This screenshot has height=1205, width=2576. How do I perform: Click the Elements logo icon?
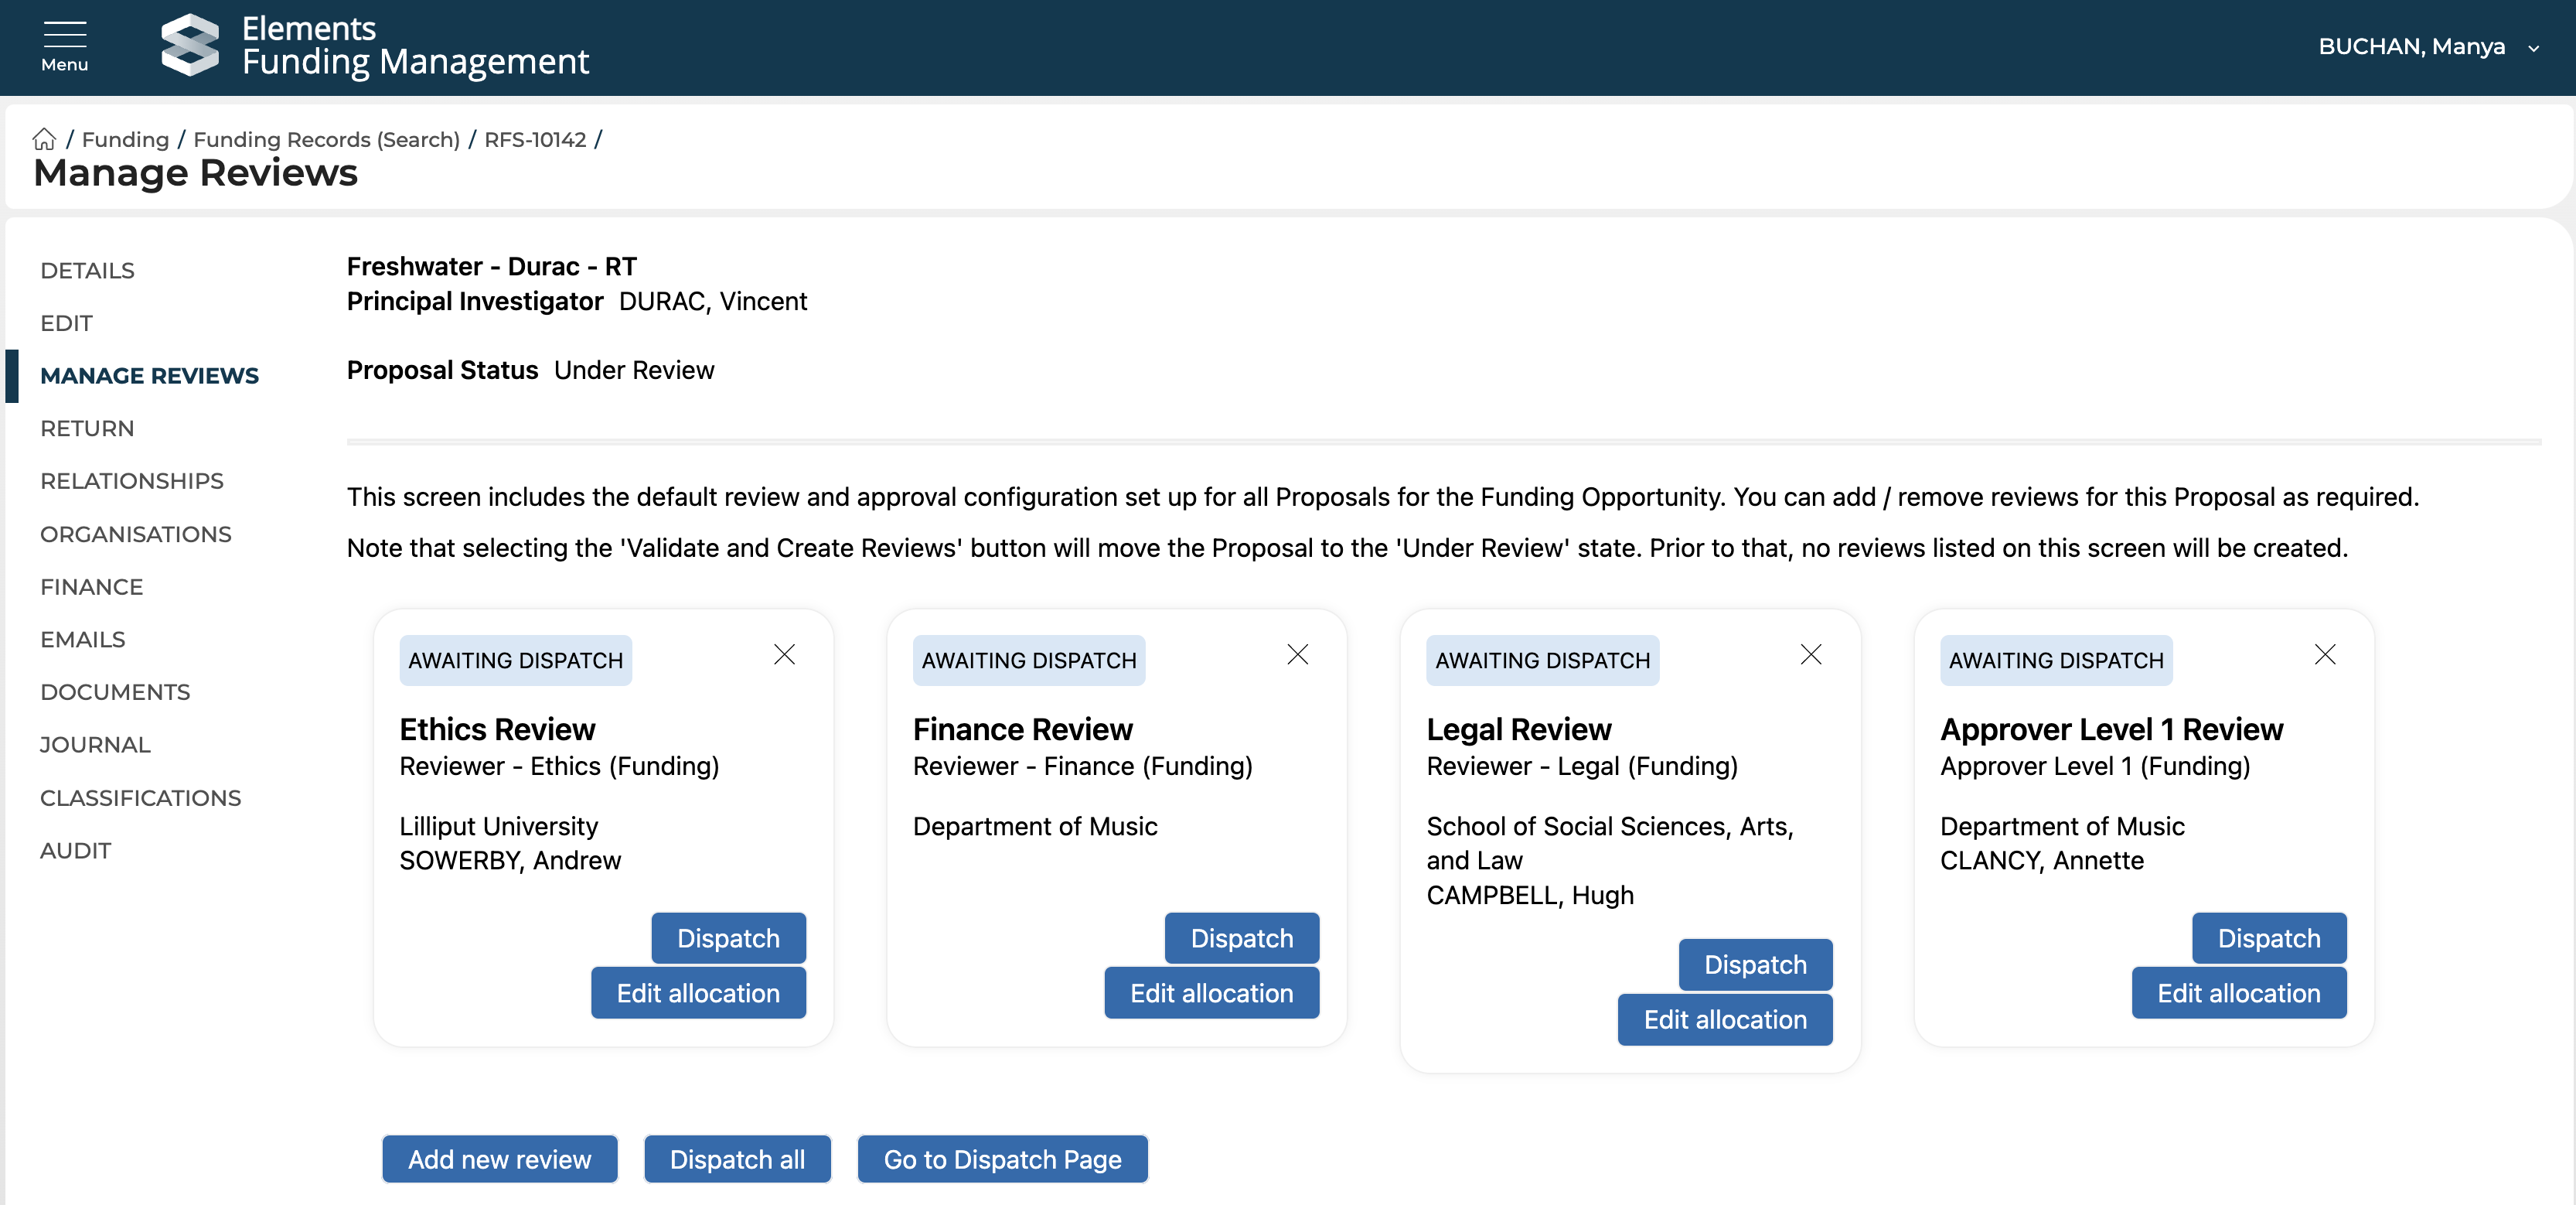(x=190, y=45)
